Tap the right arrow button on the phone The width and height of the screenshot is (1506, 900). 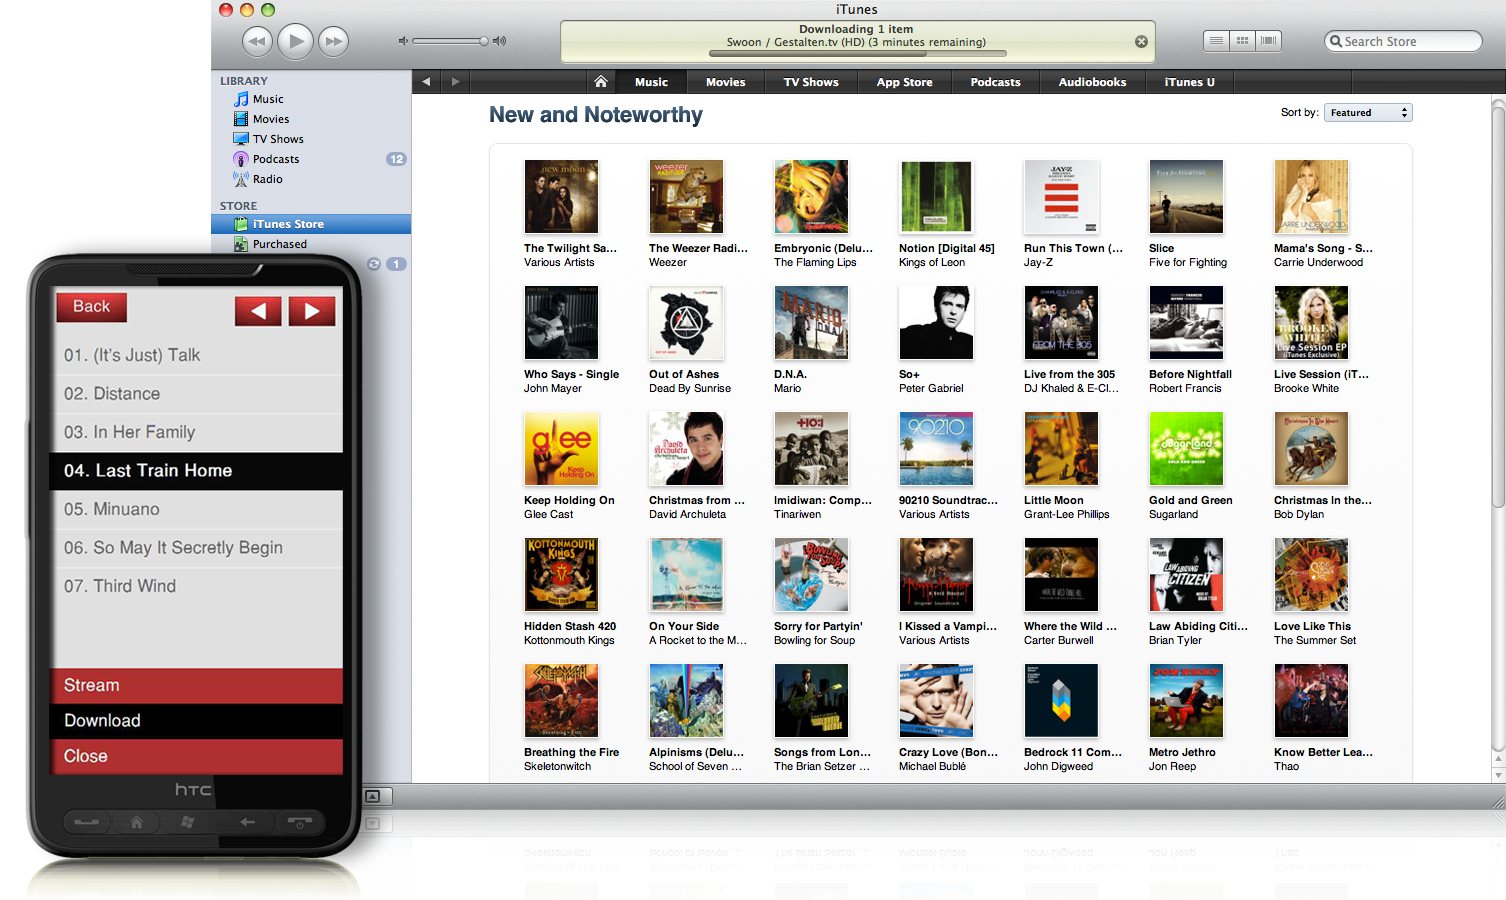312,311
